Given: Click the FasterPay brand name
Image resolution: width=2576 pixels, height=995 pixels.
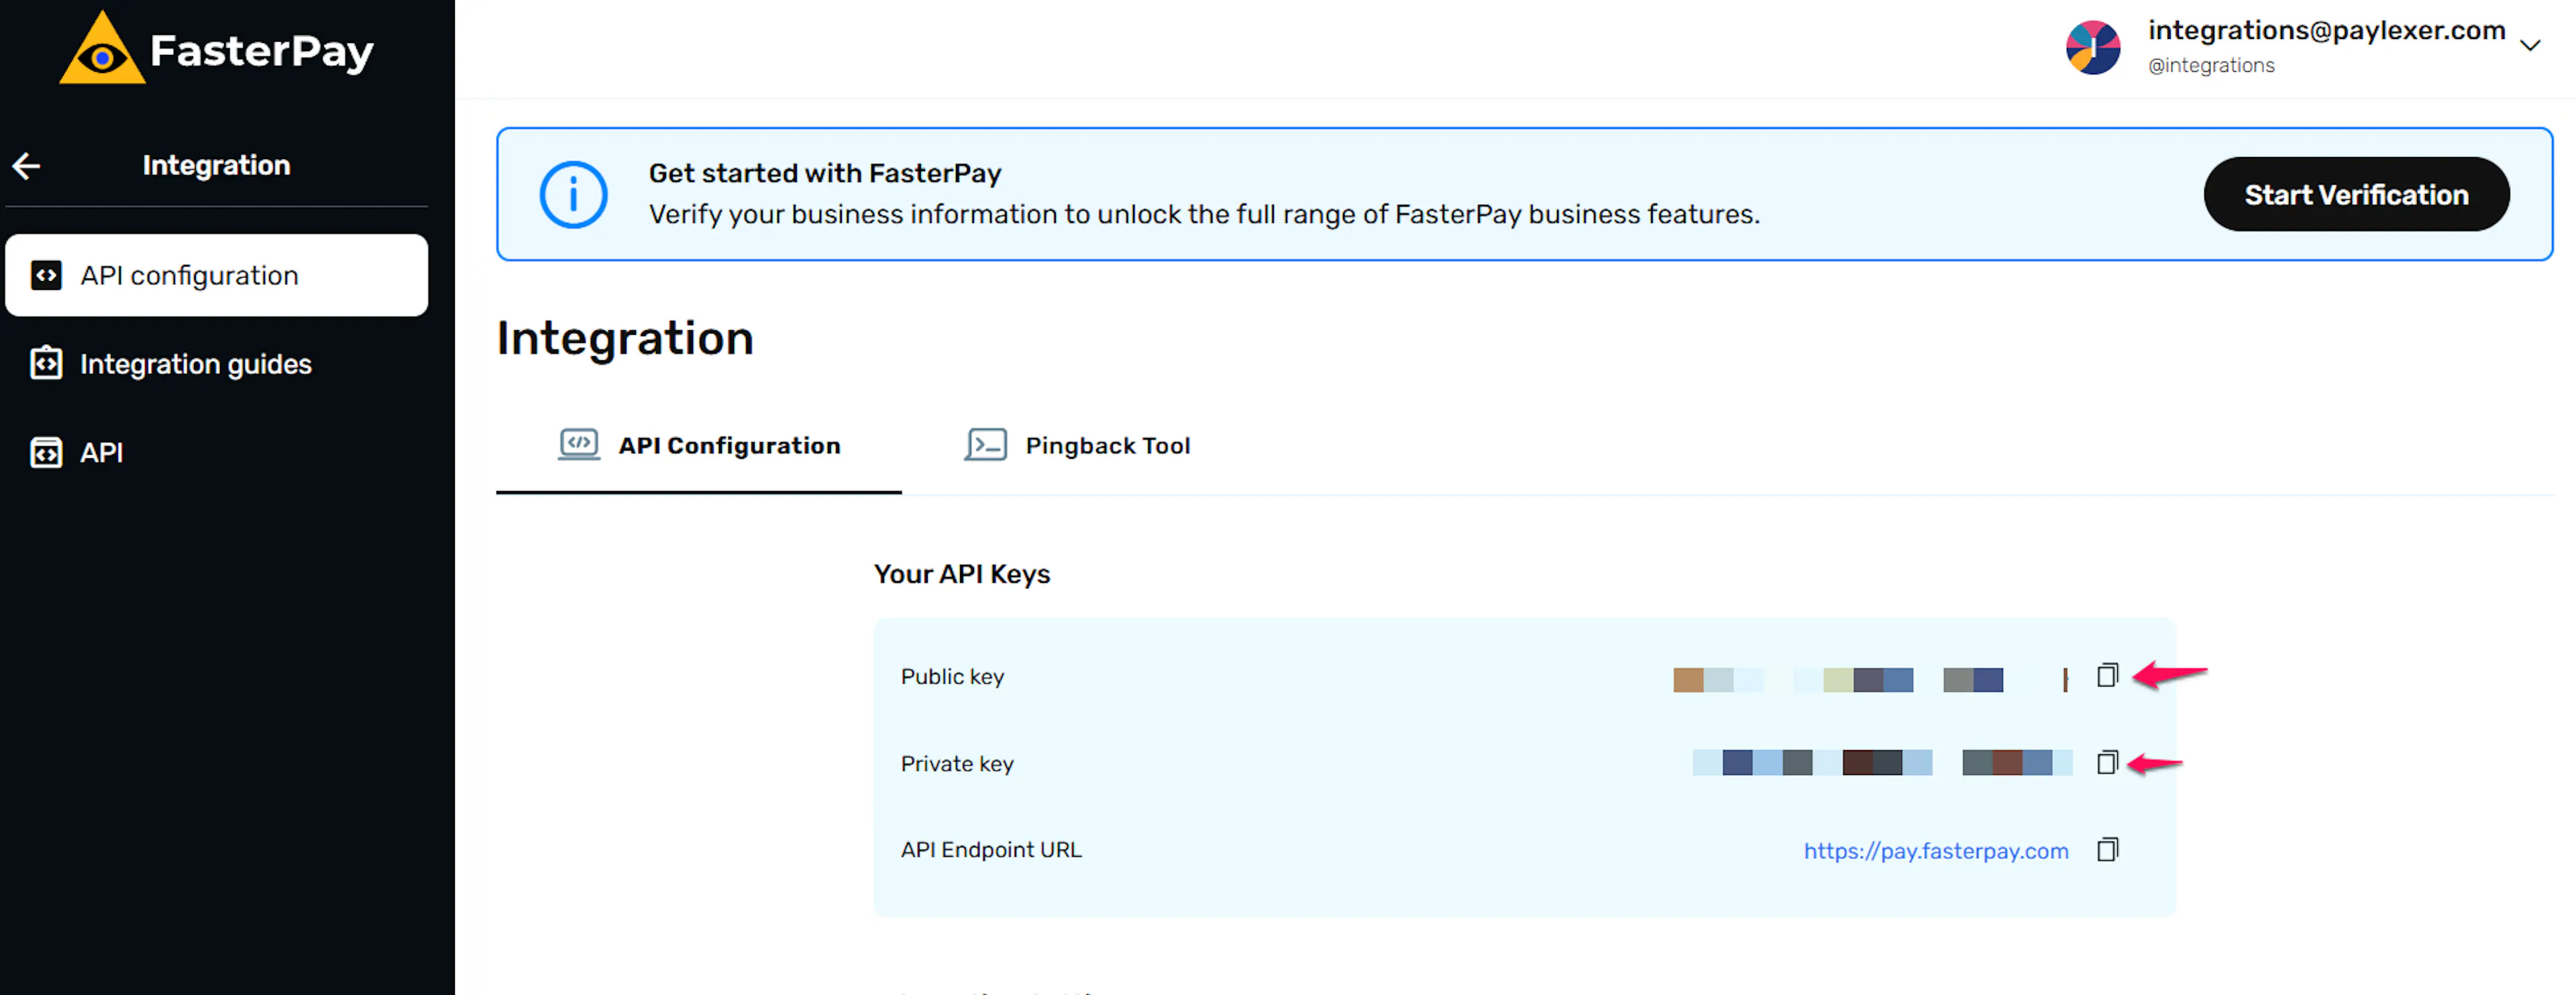Looking at the screenshot, I should [x=262, y=51].
